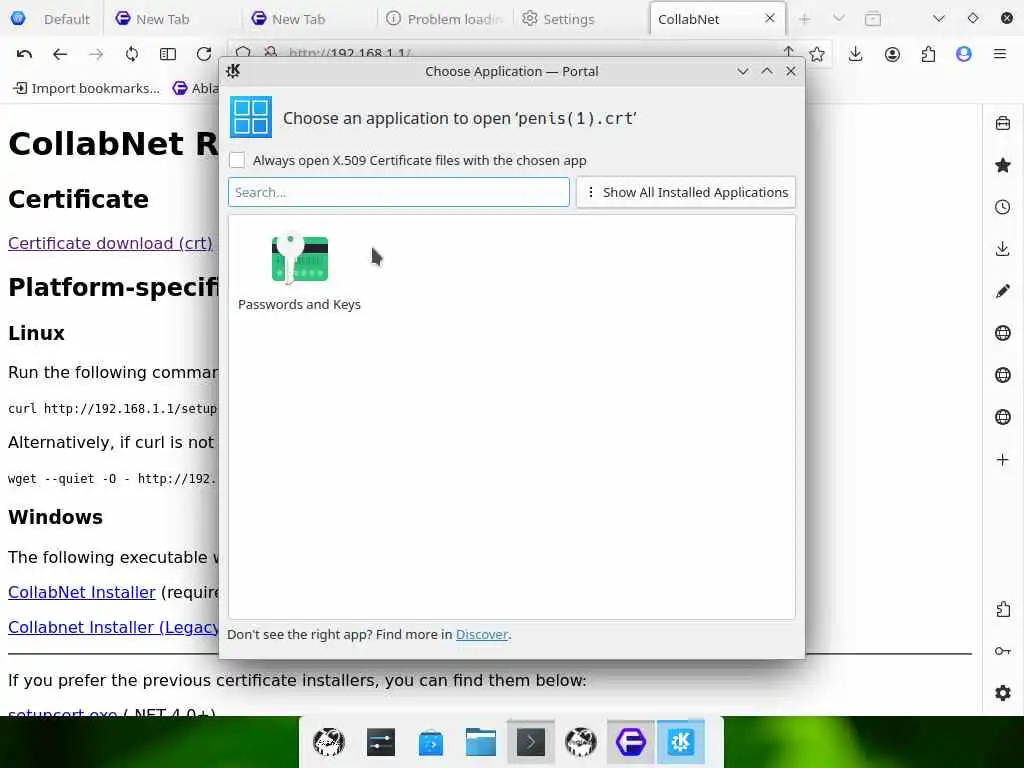Open the browser hamburger menu
1024x768 pixels.
tap(1000, 54)
